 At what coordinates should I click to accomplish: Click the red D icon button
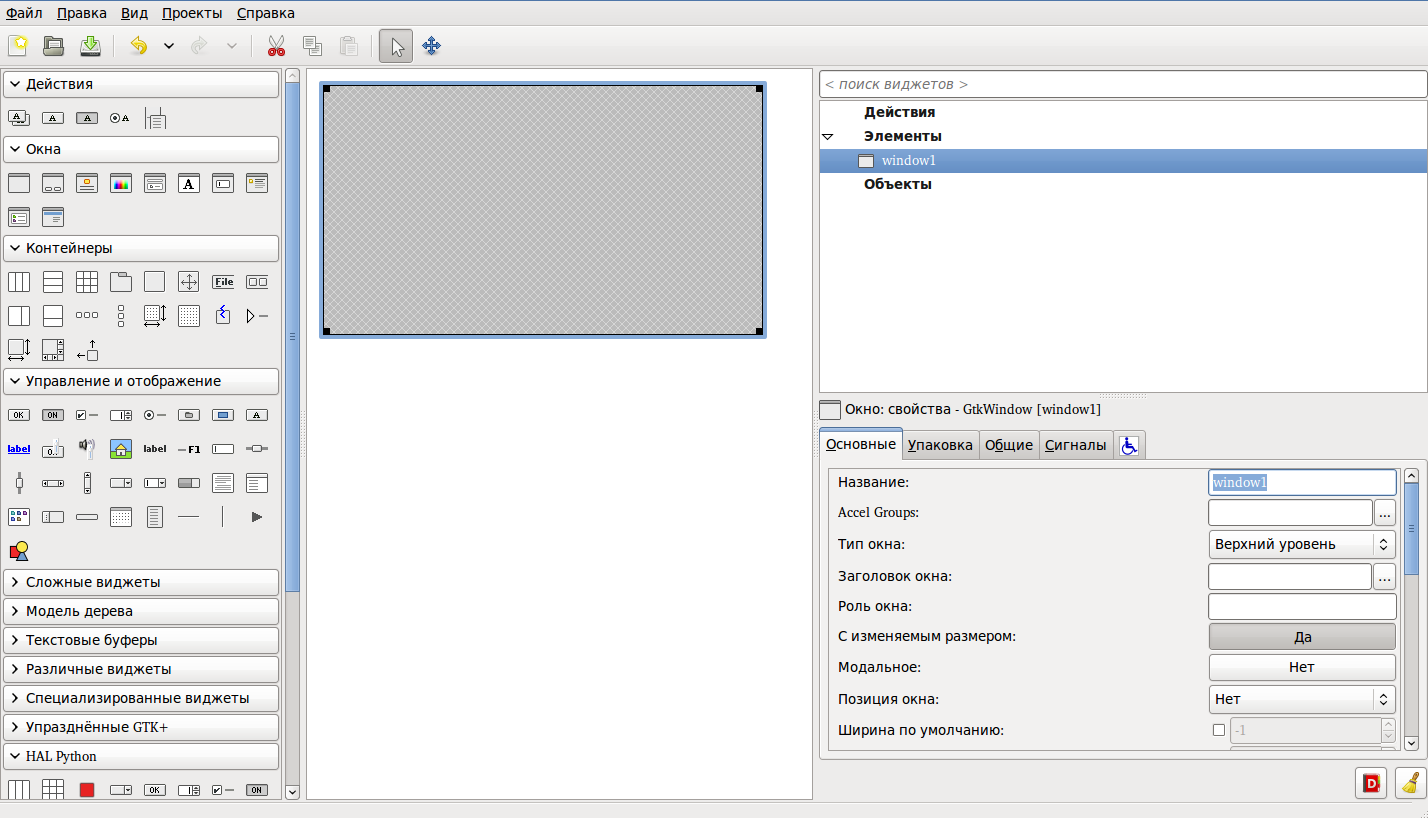click(1371, 783)
